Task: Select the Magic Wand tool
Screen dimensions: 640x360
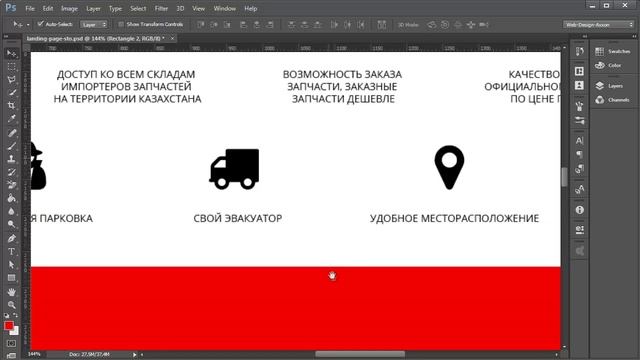Action: pyautogui.click(x=11, y=92)
